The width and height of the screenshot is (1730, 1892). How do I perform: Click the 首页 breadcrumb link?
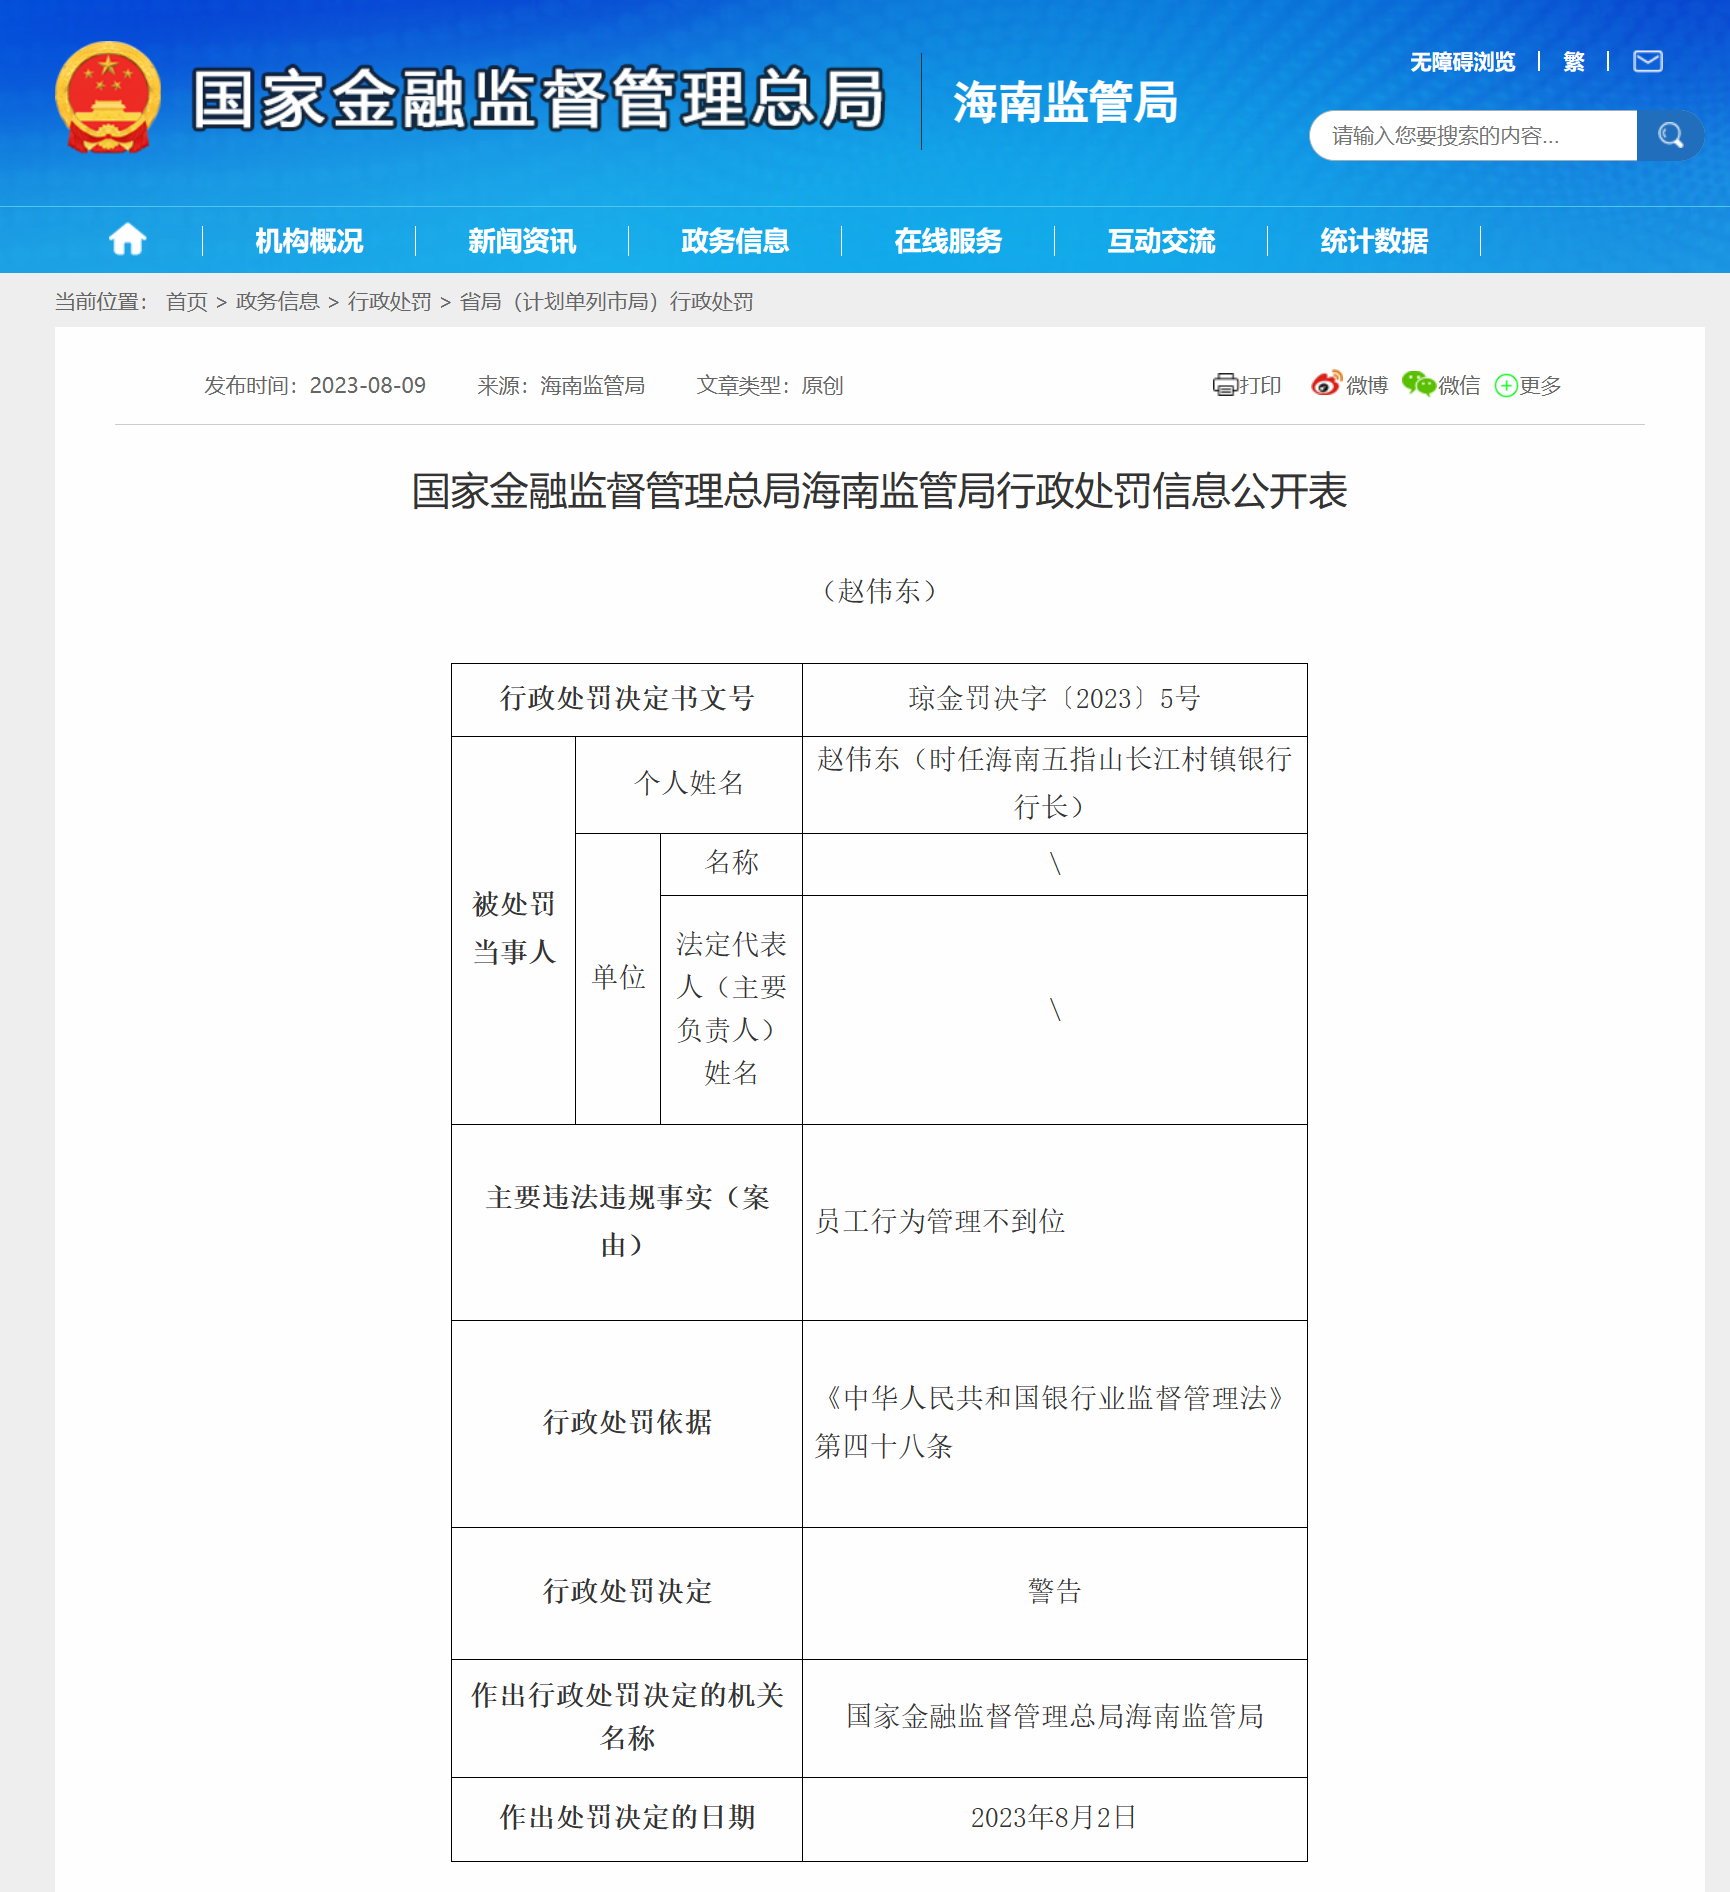point(187,302)
